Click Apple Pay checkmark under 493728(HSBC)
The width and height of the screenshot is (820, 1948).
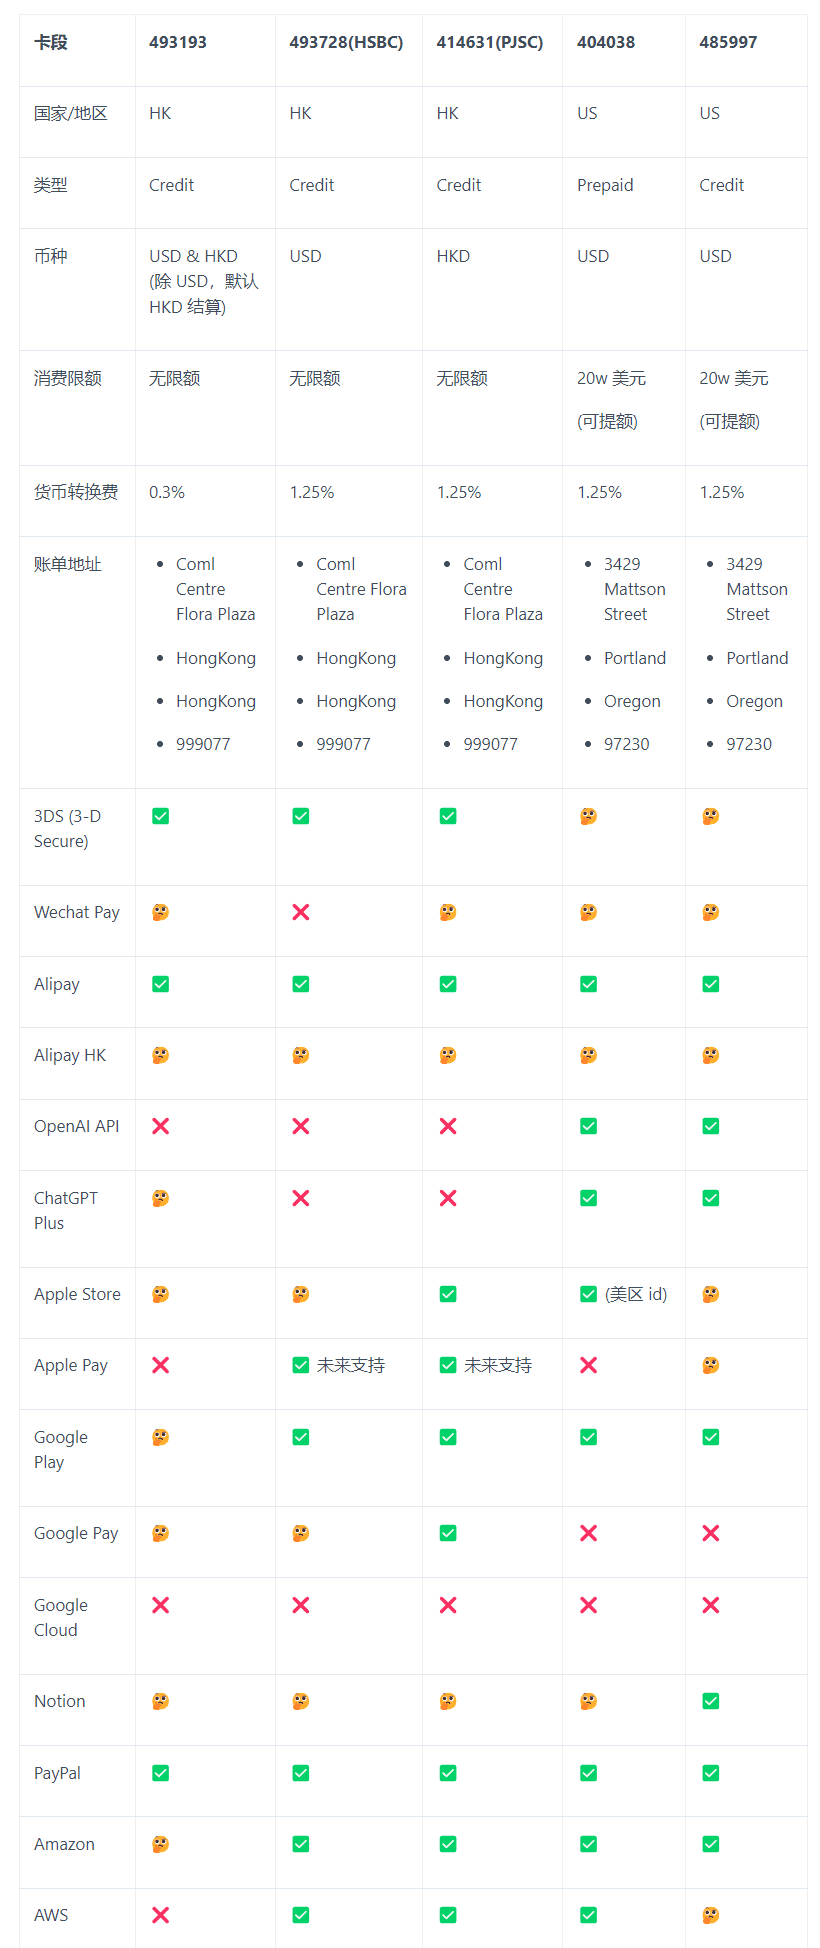click(x=301, y=1365)
